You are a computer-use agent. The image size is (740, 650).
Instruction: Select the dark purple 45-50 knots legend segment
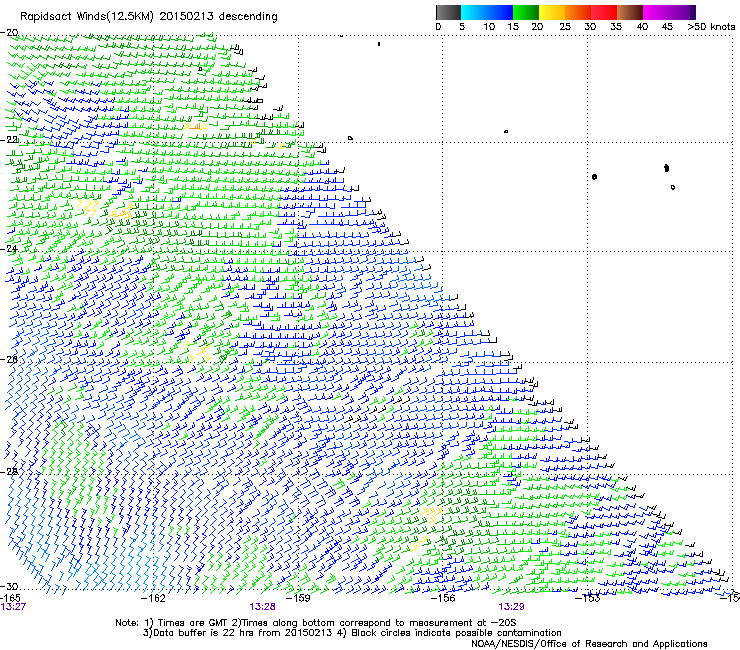point(682,13)
